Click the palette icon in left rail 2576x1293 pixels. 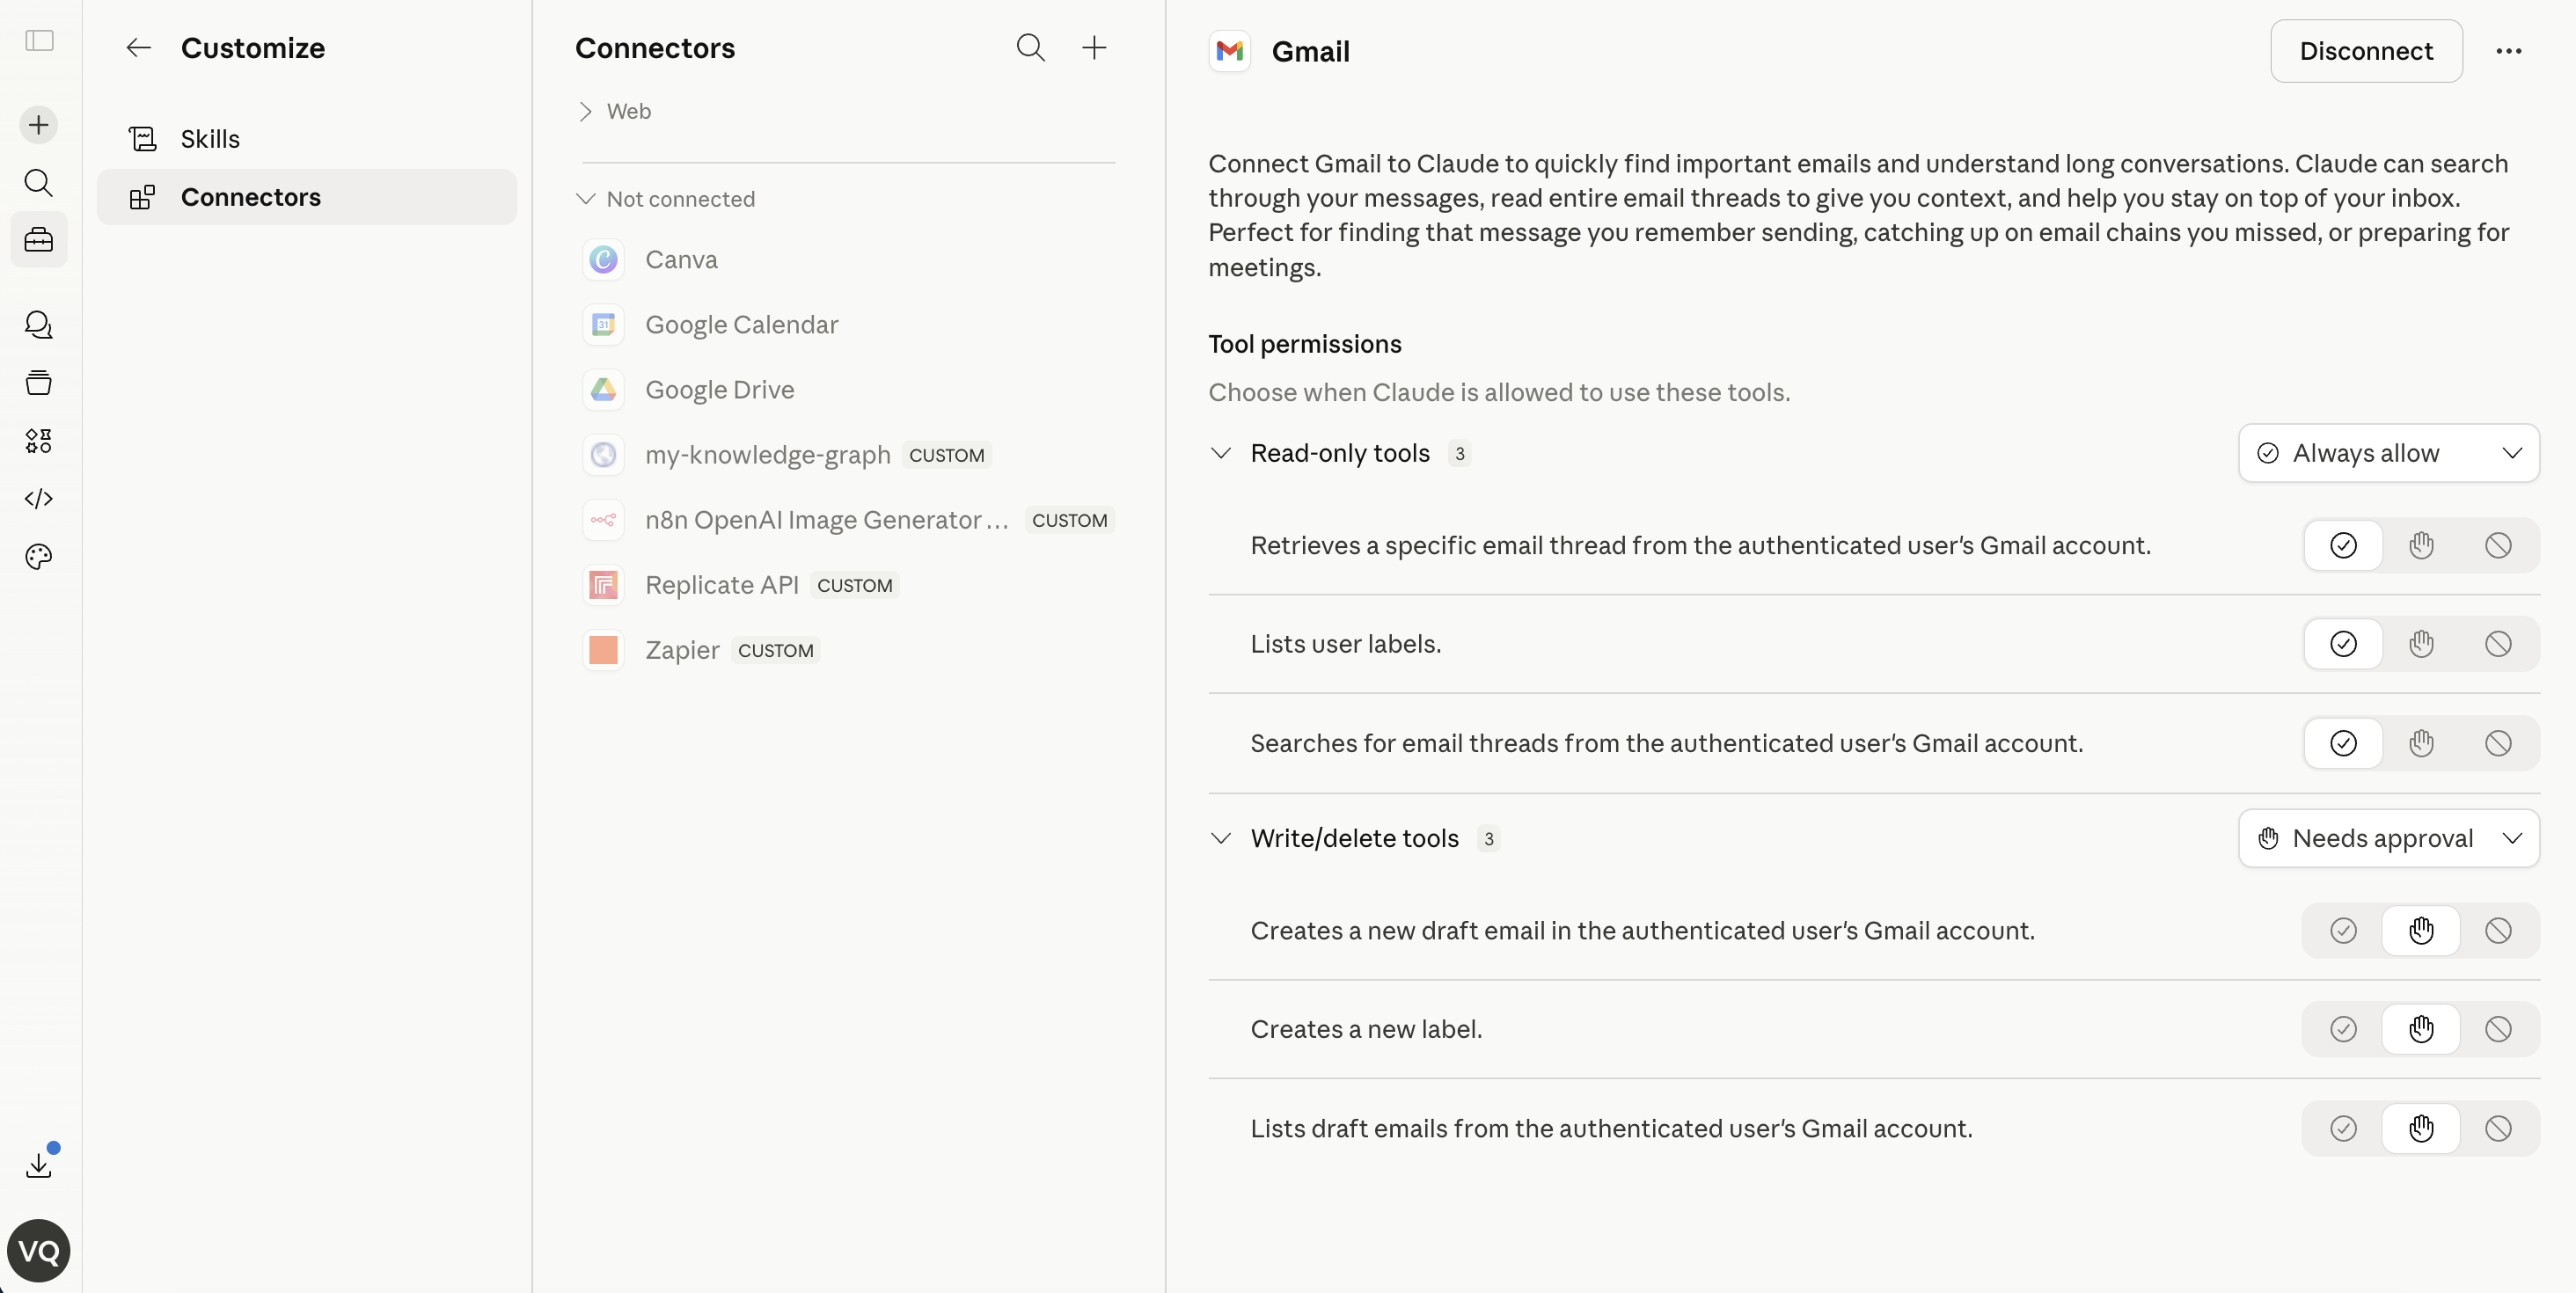click(x=39, y=556)
